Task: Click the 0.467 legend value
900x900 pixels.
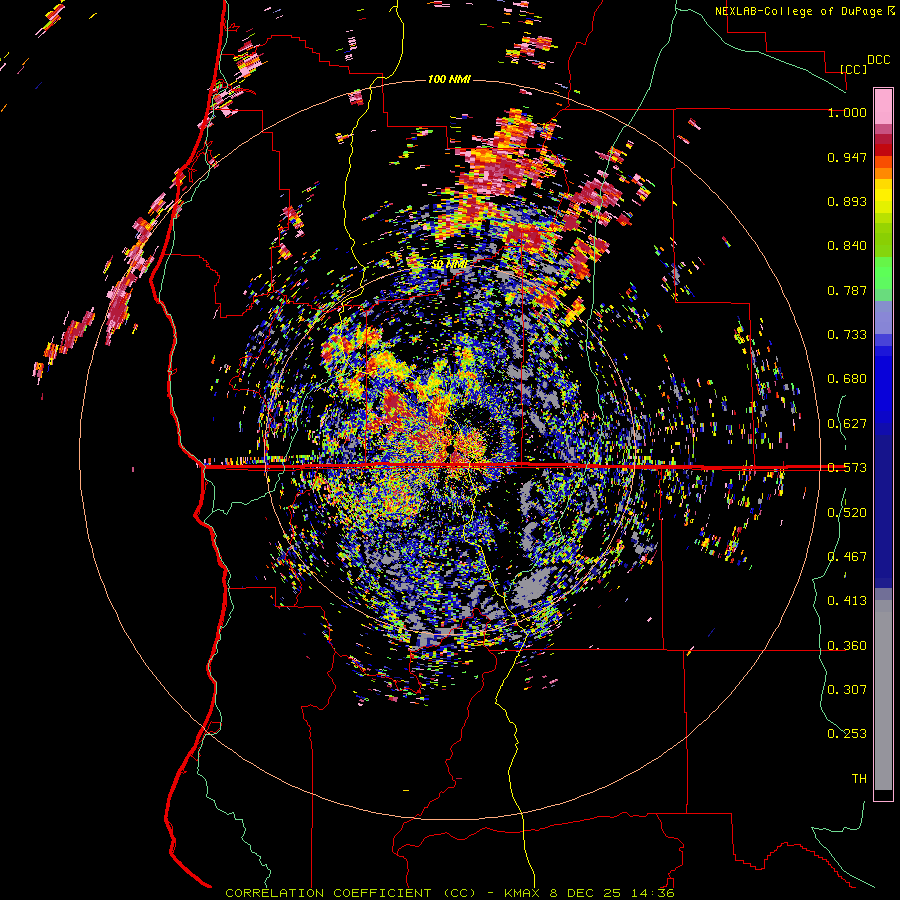Action: point(847,557)
